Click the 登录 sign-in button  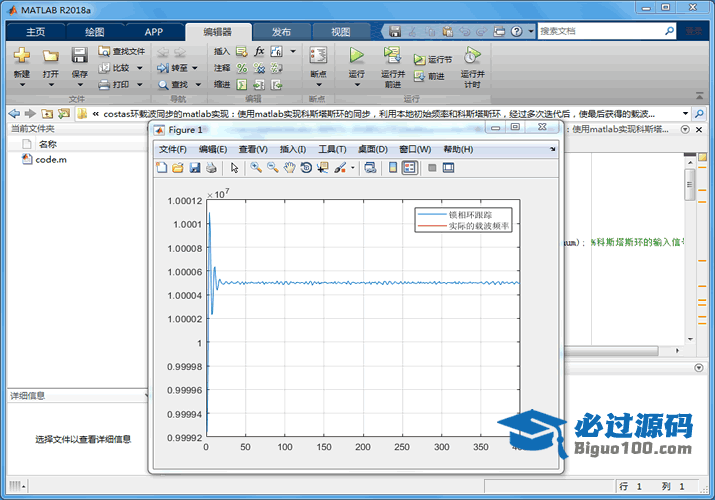pos(694,31)
